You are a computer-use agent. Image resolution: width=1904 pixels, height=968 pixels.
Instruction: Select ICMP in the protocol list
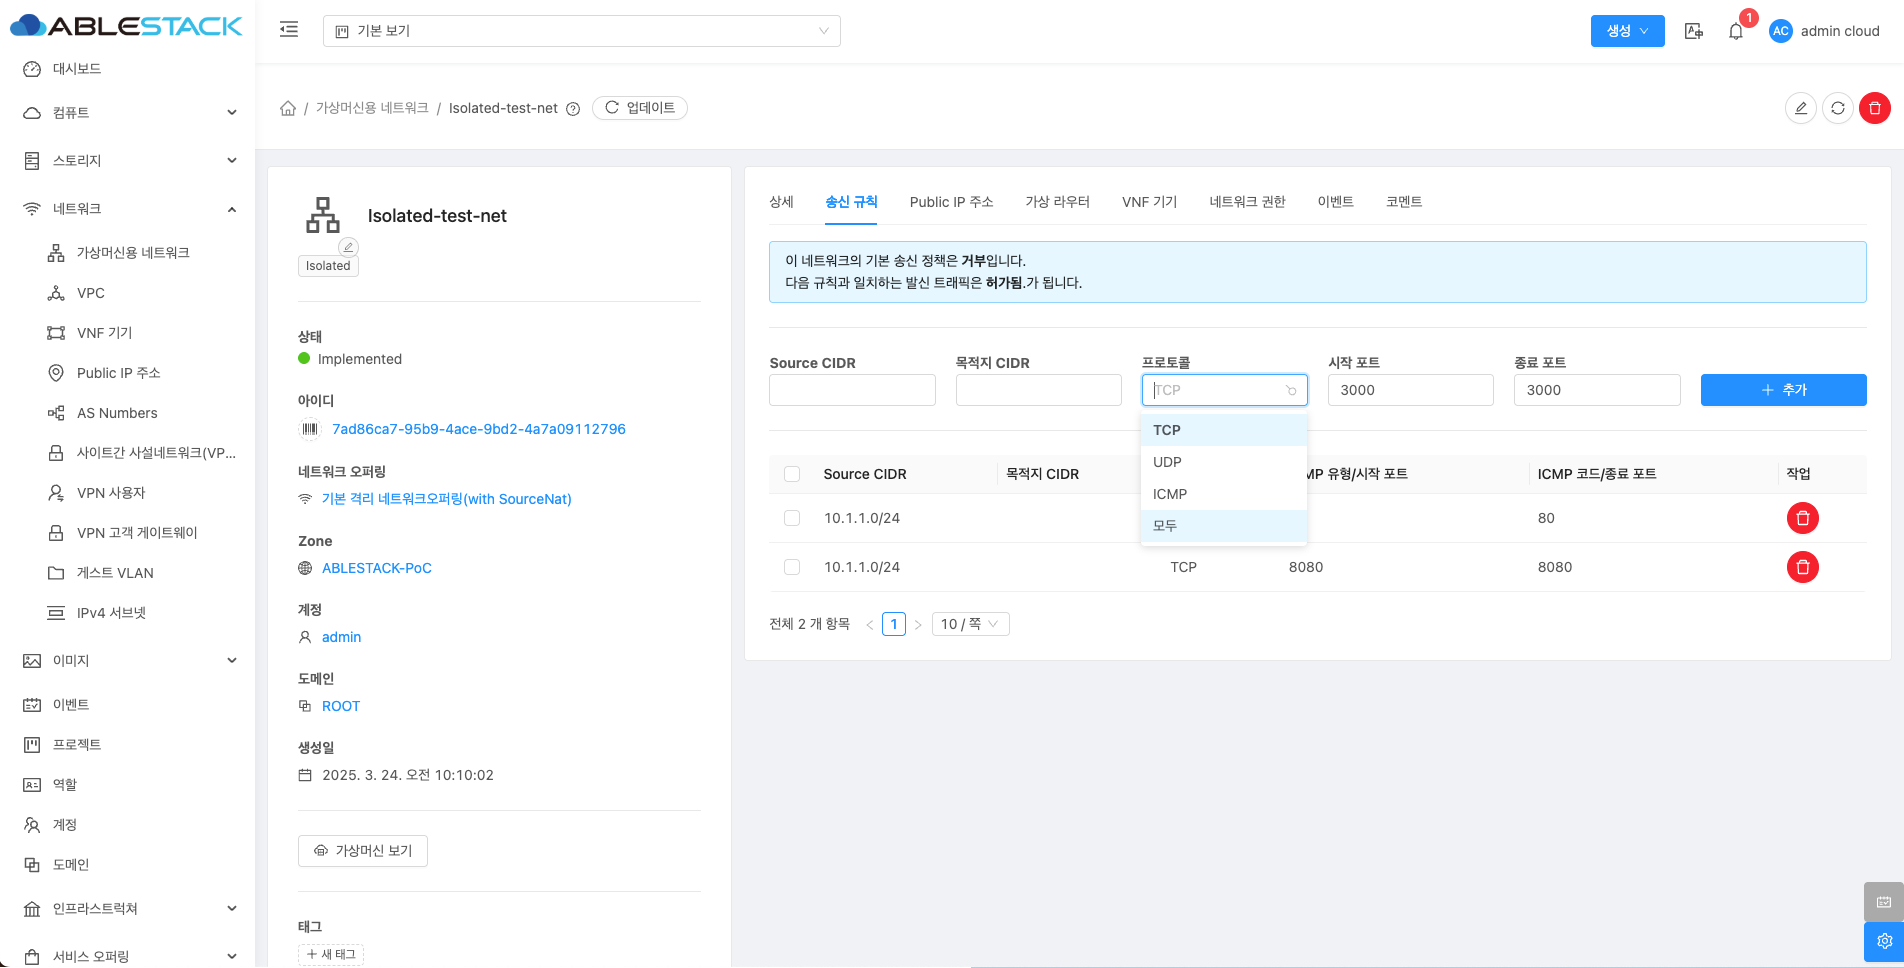[x=1169, y=494]
